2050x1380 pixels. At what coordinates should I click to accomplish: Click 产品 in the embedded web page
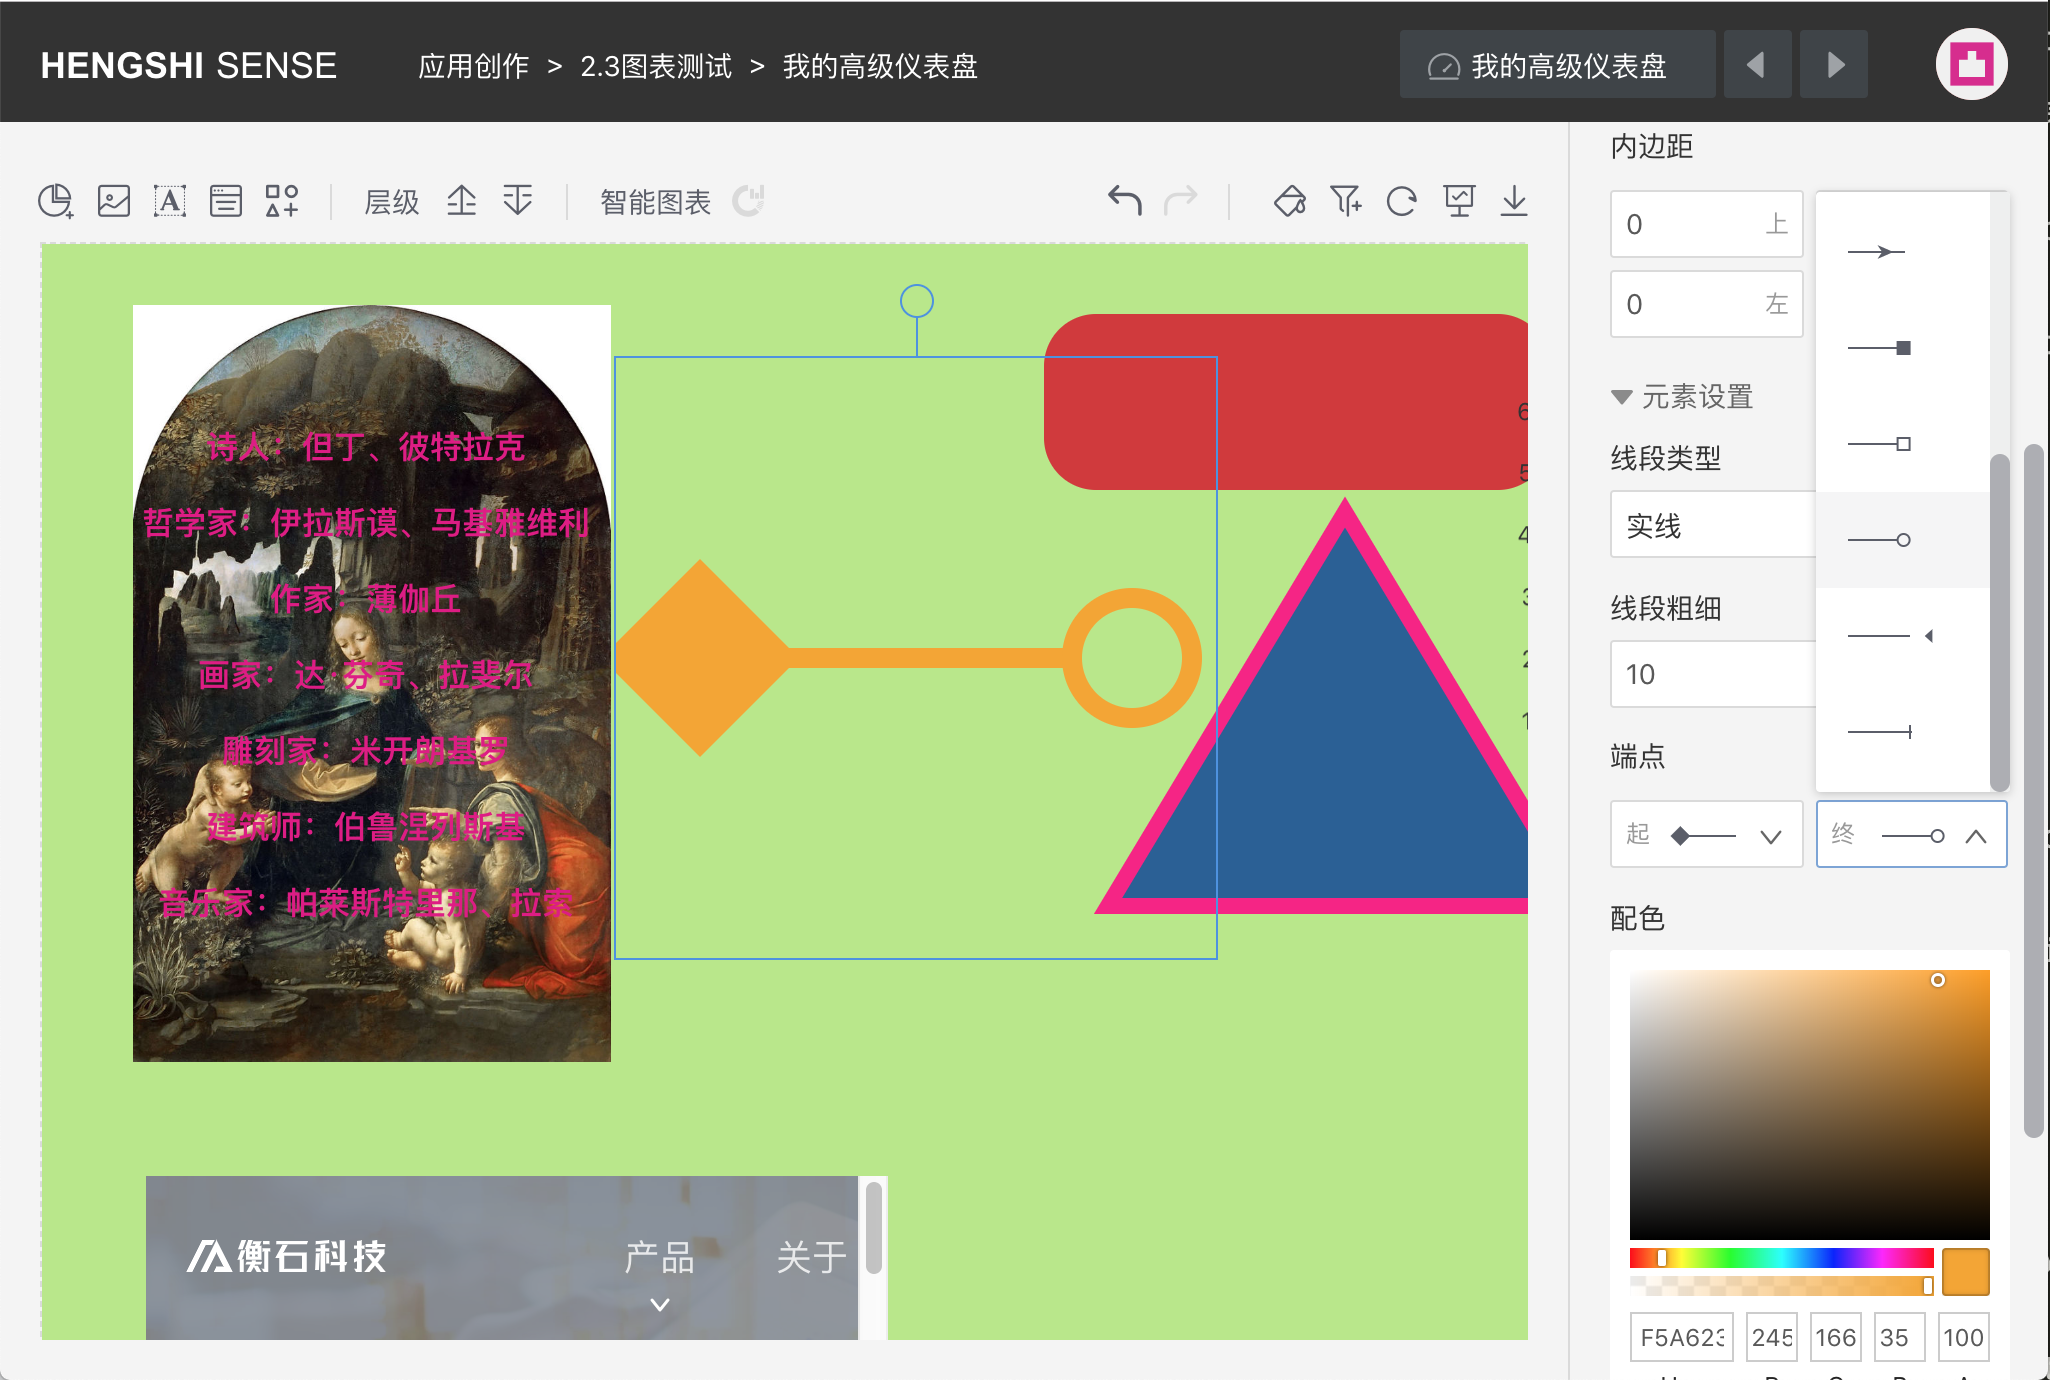(x=659, y=1257)
